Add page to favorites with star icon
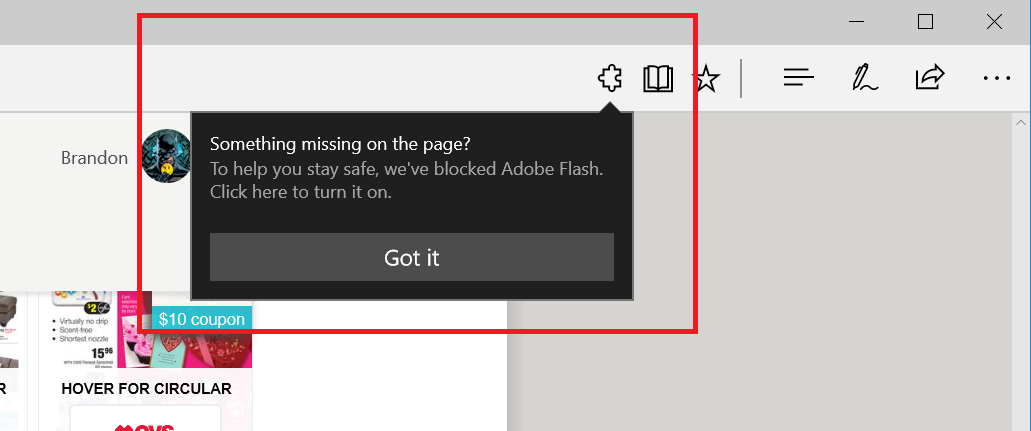Image resolution: width=1031 pixels, height=431 pixels. 706,78
